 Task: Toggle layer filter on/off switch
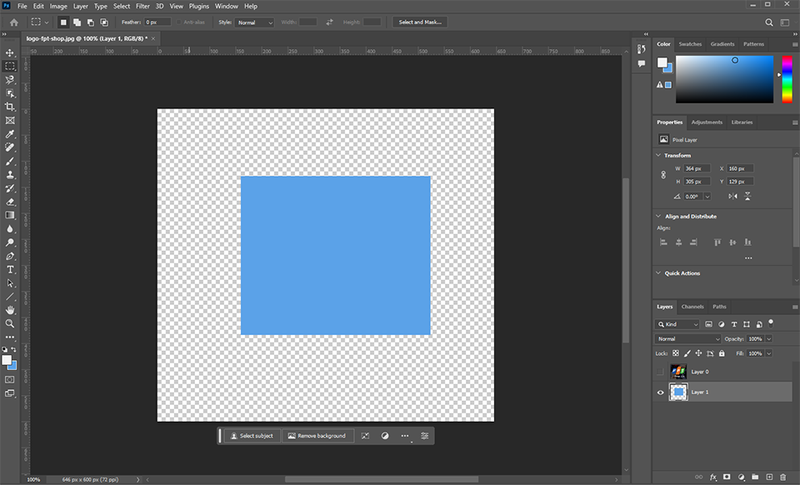pos(771,323)
